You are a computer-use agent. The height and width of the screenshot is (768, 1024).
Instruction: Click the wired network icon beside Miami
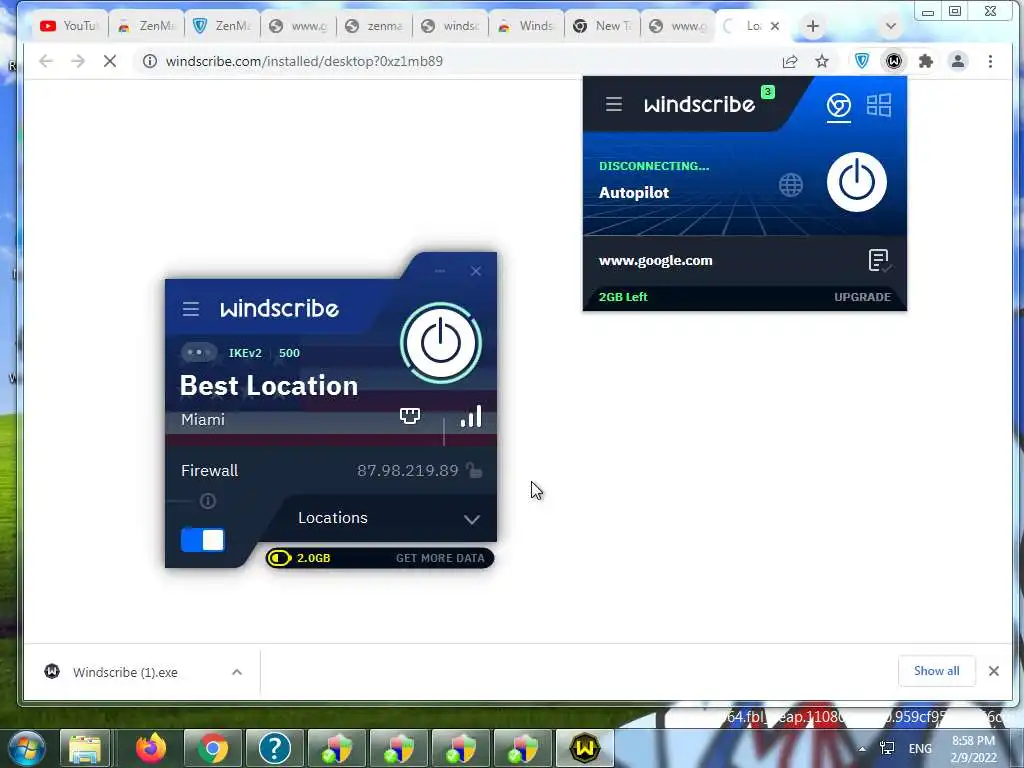(x=410, y=415)
